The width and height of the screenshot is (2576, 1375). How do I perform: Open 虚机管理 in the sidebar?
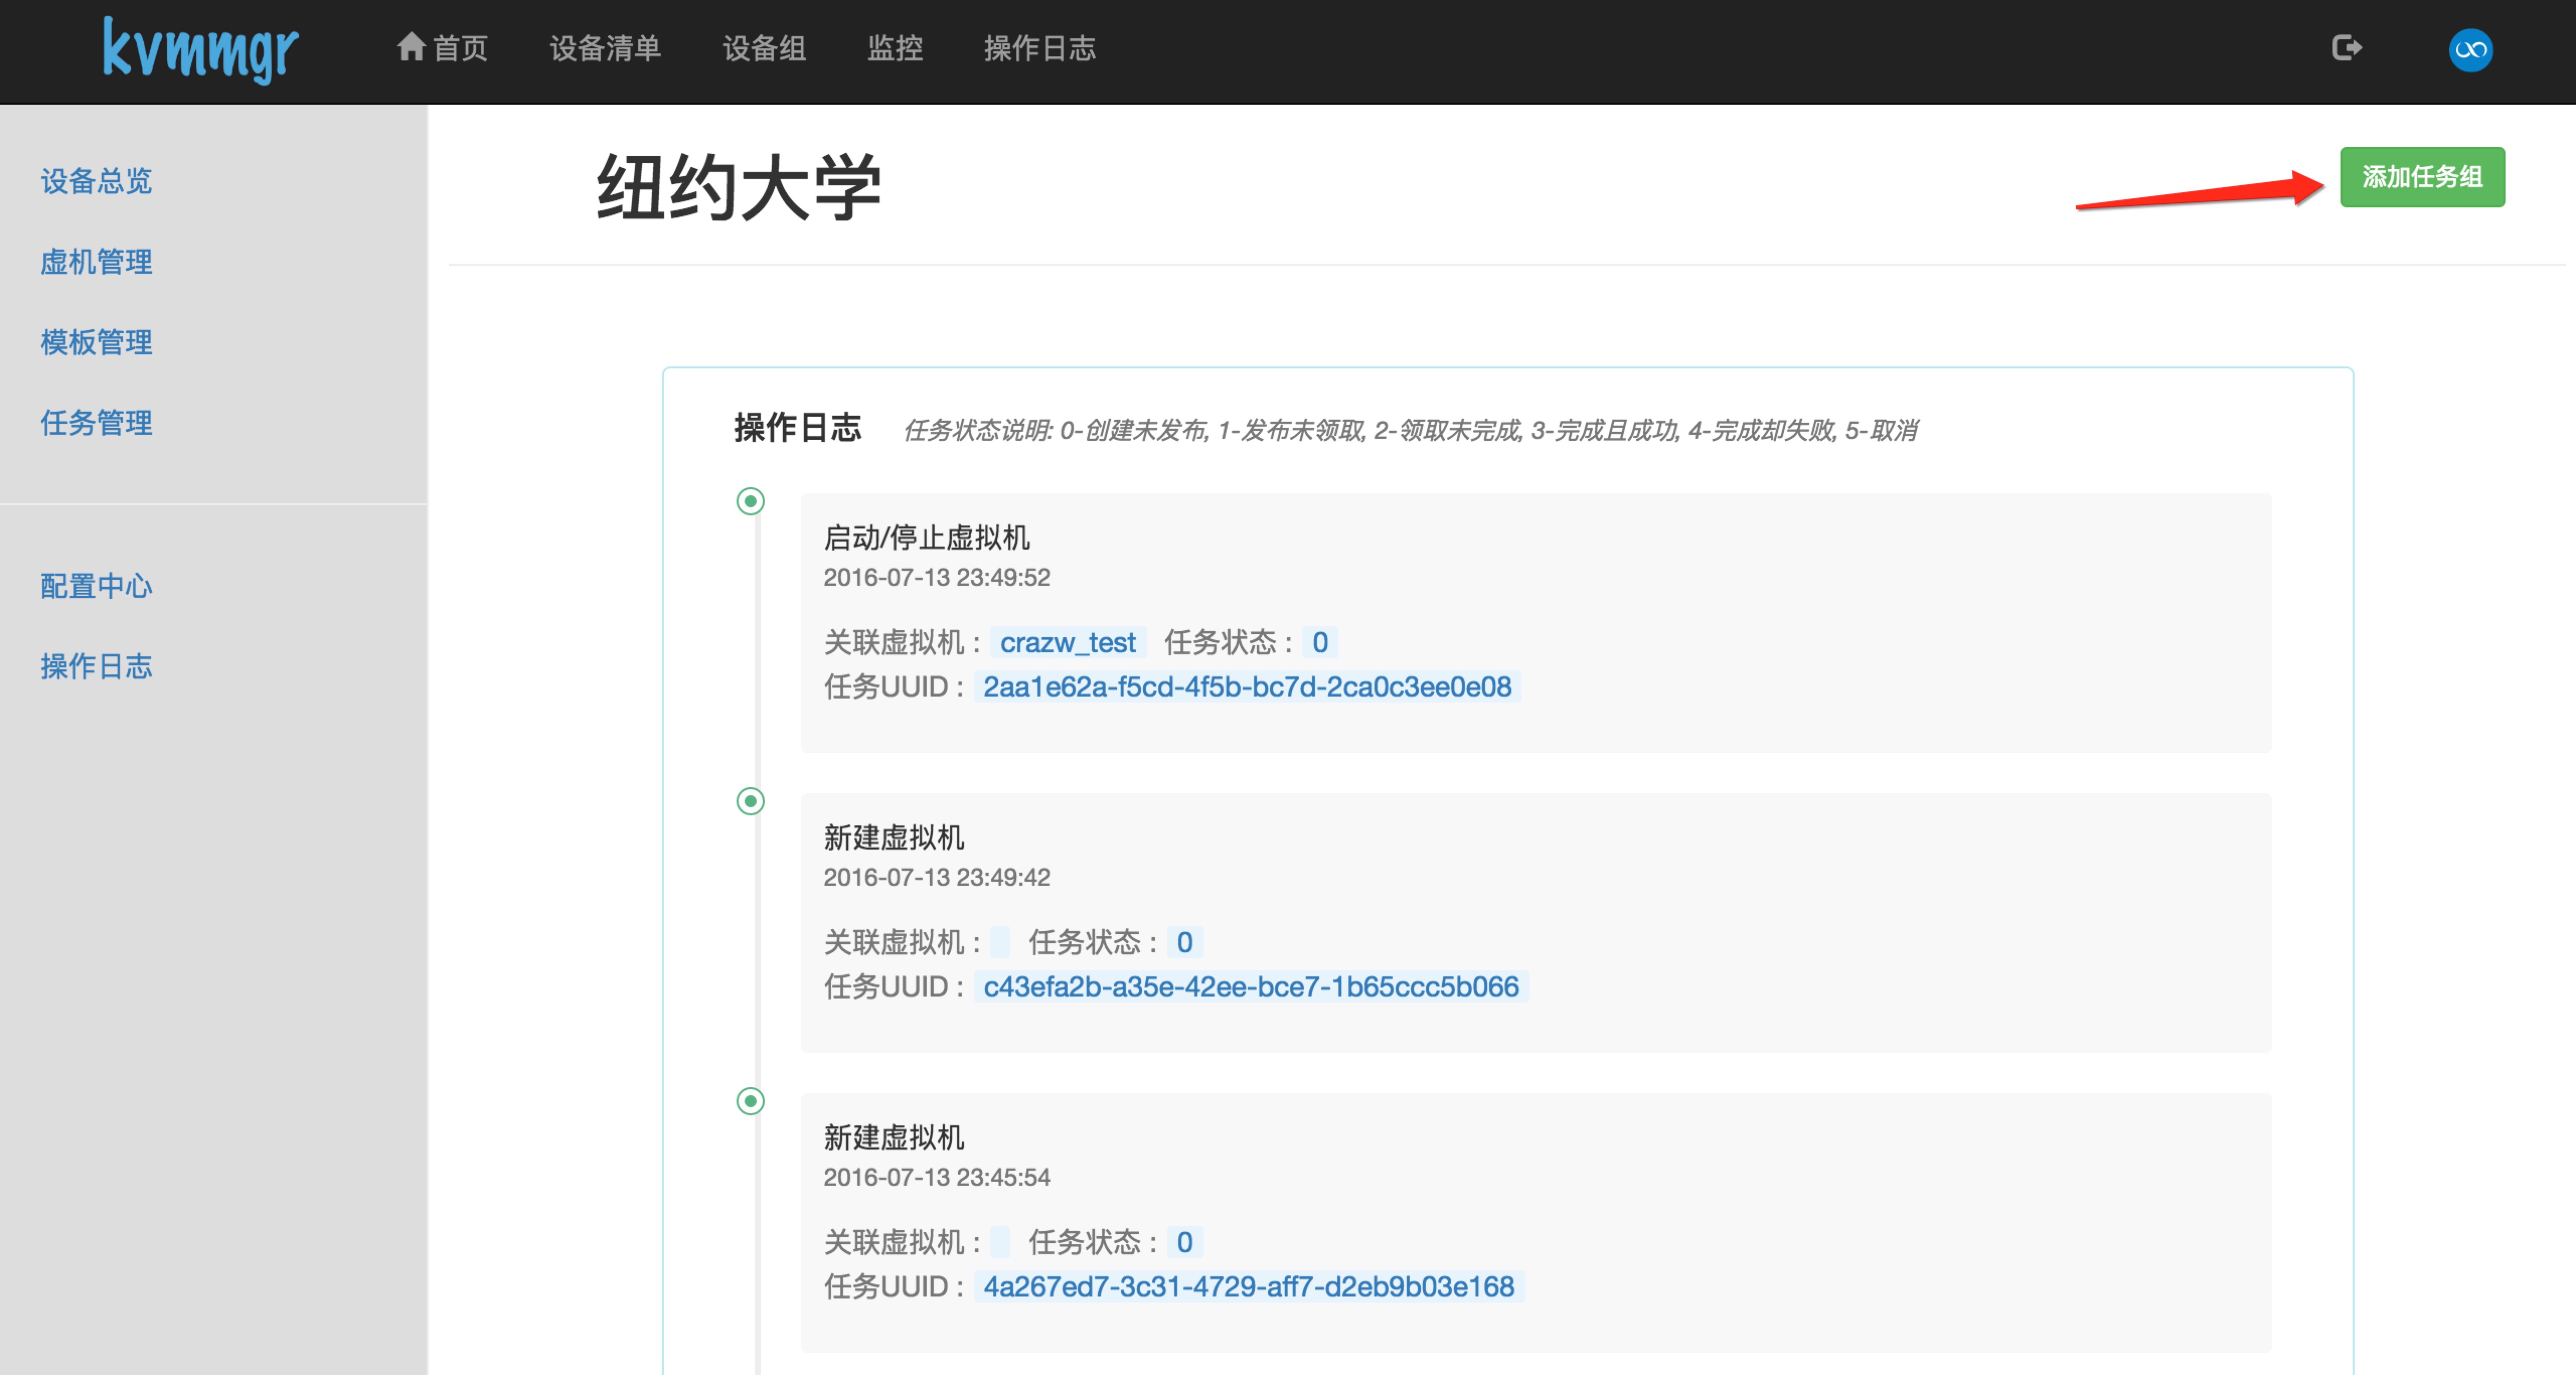click(96, 262)
